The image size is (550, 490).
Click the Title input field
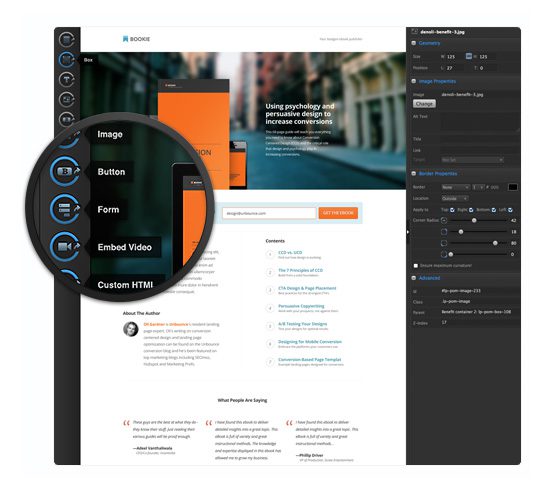(x=480, y=139)
